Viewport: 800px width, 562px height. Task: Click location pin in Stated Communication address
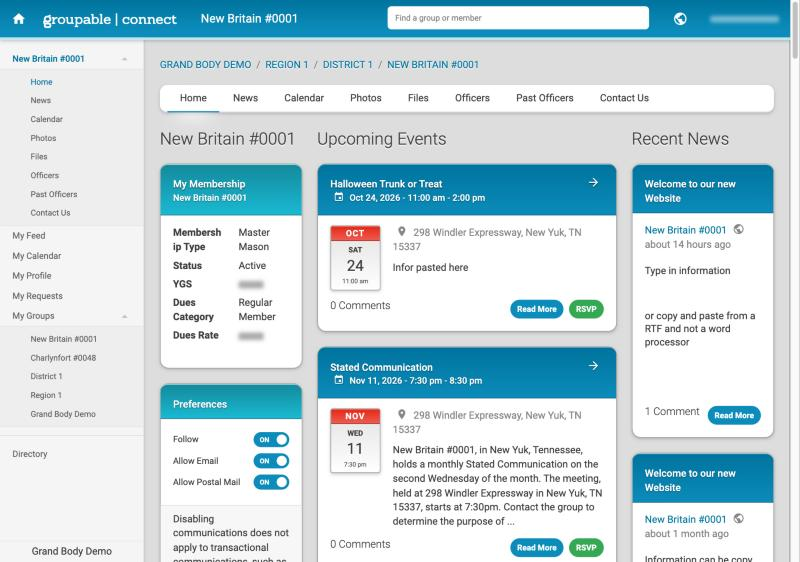[402, 415]
